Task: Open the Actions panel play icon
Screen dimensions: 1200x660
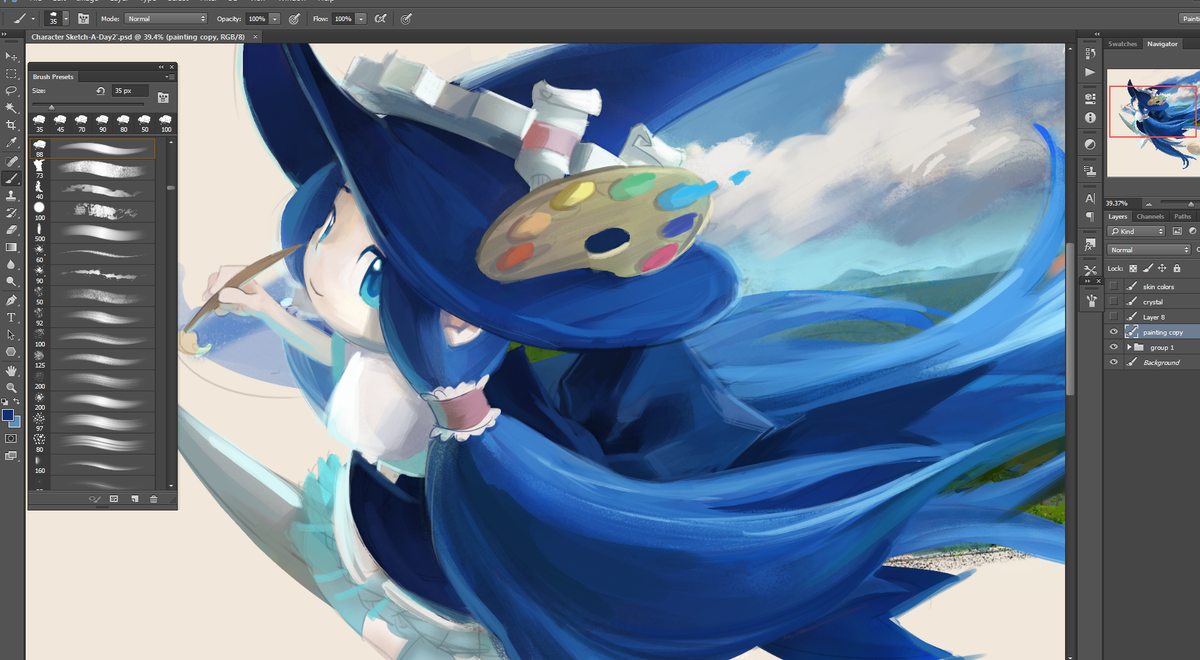Action: [x=1090, y=73]
